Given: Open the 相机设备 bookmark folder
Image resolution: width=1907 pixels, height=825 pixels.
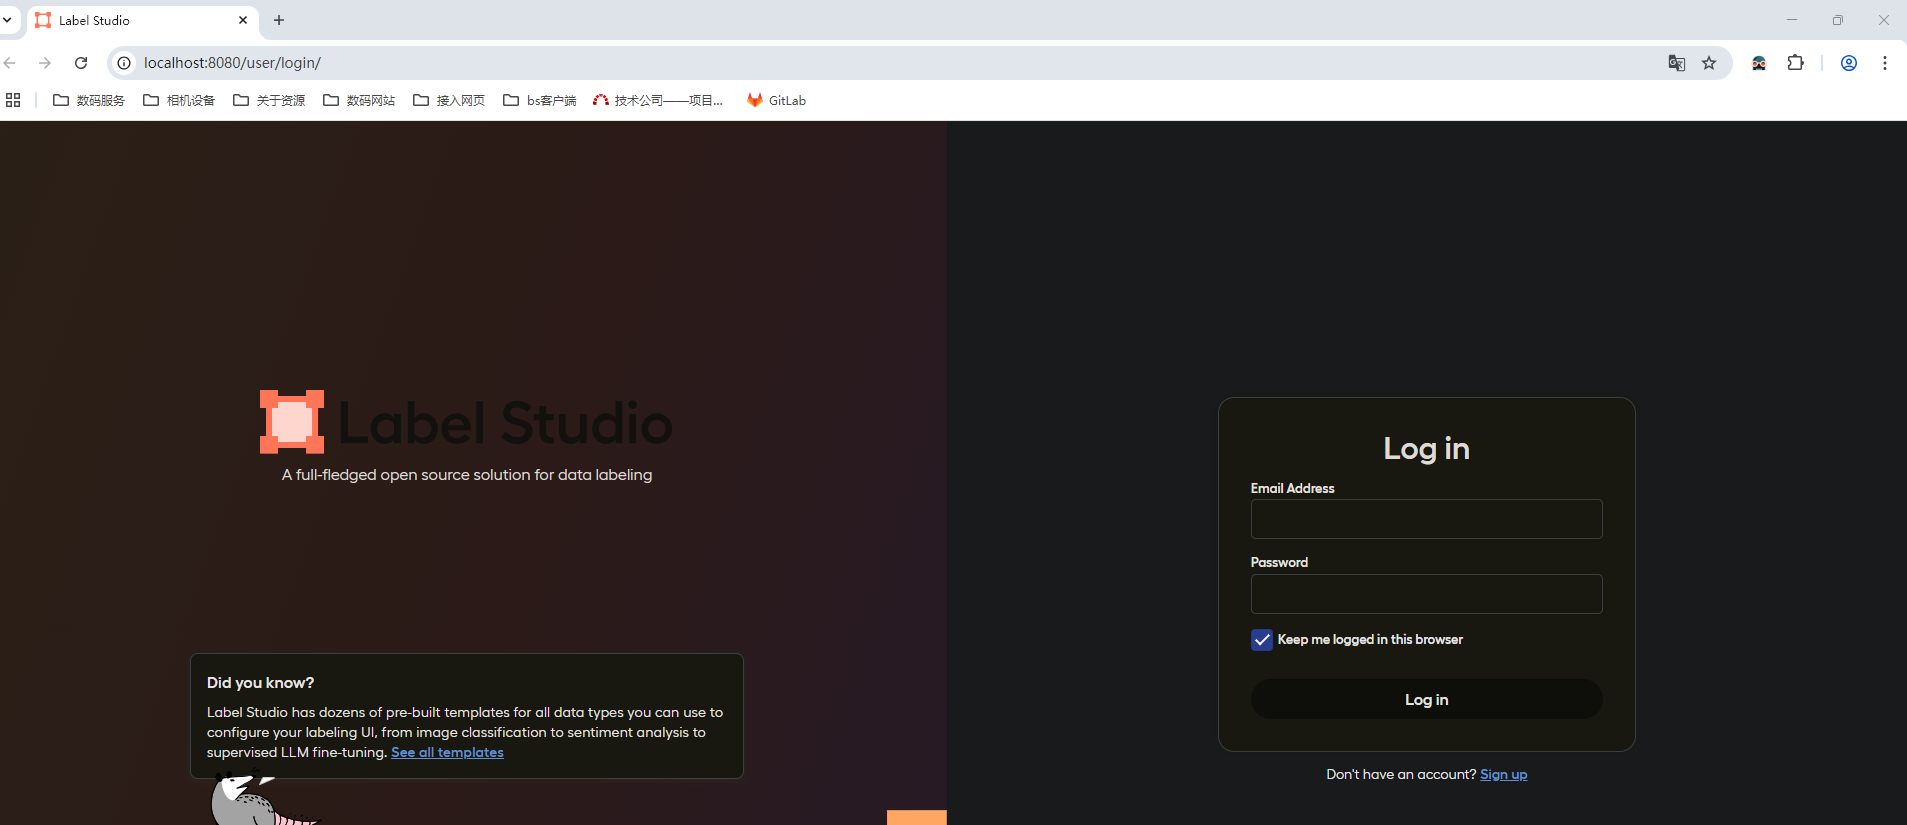Looking at the screenshot, I should tap(179, 100).
